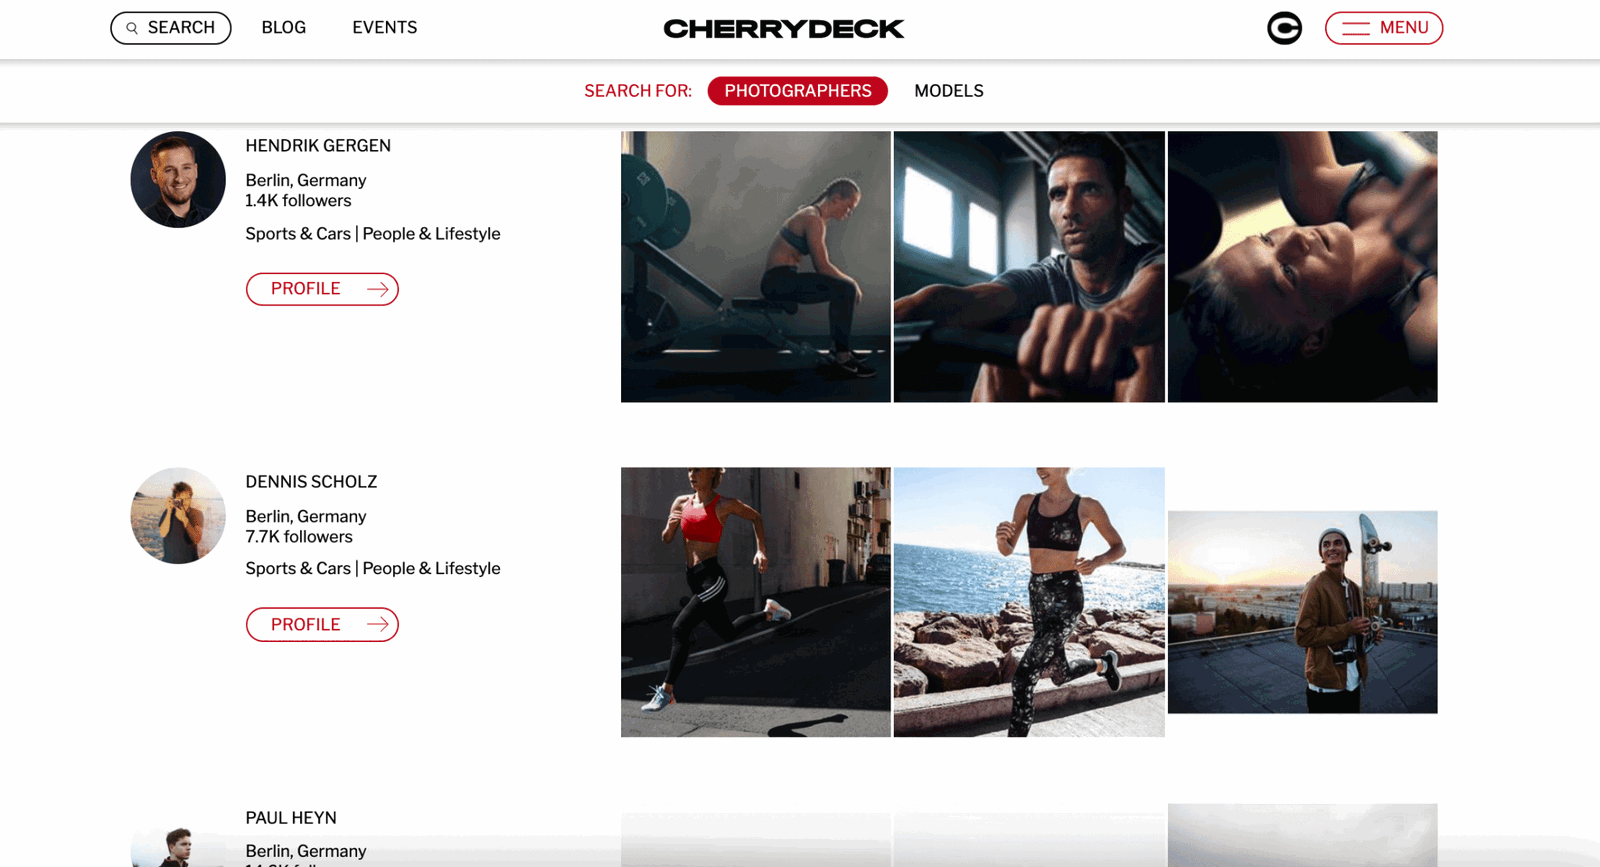The height and width of the screenshot is (867, 1600).
Task: Open the Blog page
Action: [283, 28]
